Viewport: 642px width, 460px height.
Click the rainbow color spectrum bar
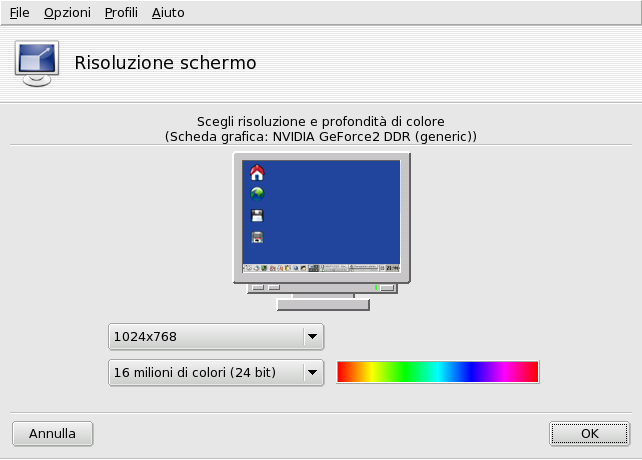(438, 372)
